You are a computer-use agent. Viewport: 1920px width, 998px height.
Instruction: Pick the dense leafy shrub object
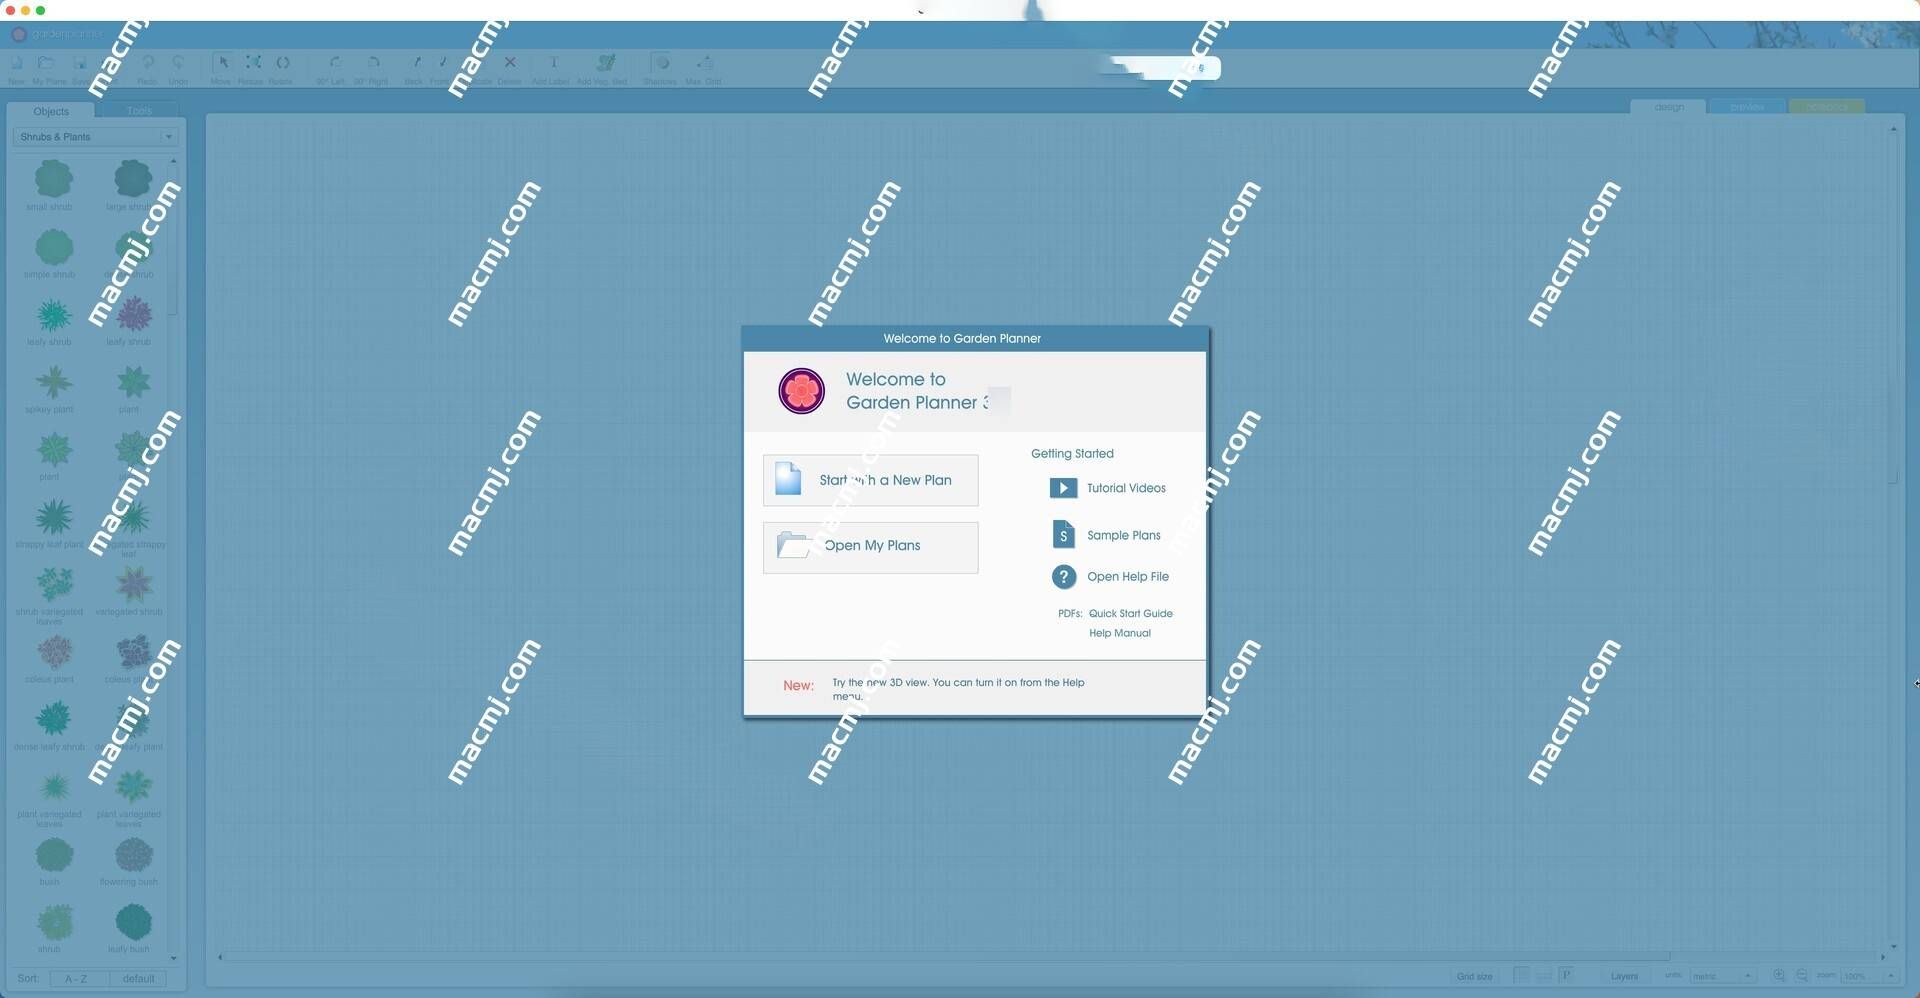(54, 719)
